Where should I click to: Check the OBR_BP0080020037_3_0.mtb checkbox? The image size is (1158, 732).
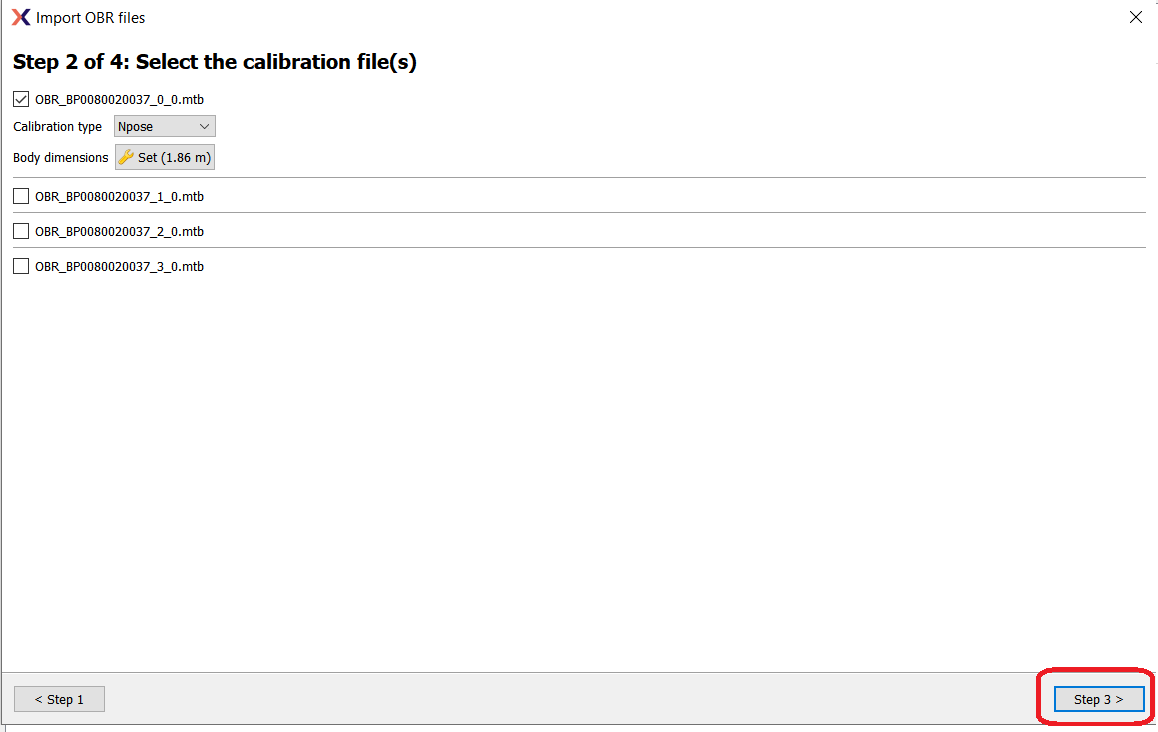(21, 266)
